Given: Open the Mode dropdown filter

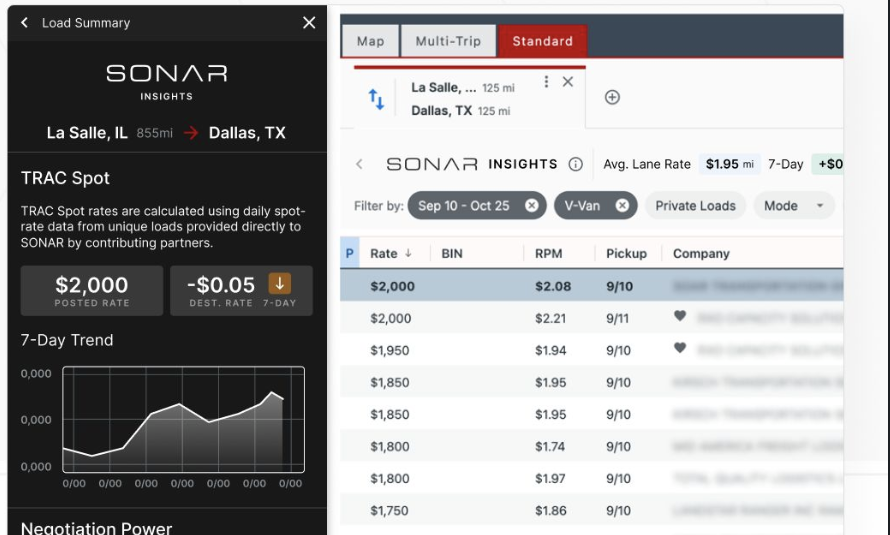Looking at the screenshot, I should pyautogui.click(x=793, y=206).
